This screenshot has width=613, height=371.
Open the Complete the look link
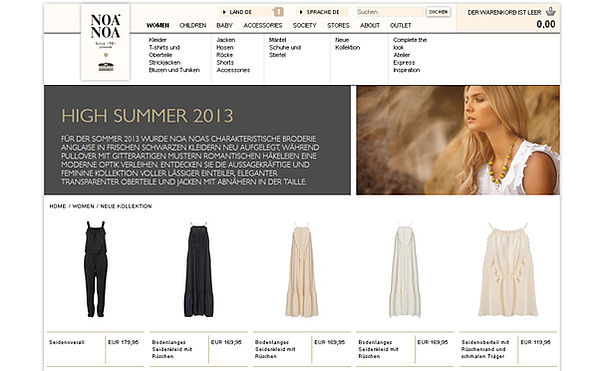(410, 44)
